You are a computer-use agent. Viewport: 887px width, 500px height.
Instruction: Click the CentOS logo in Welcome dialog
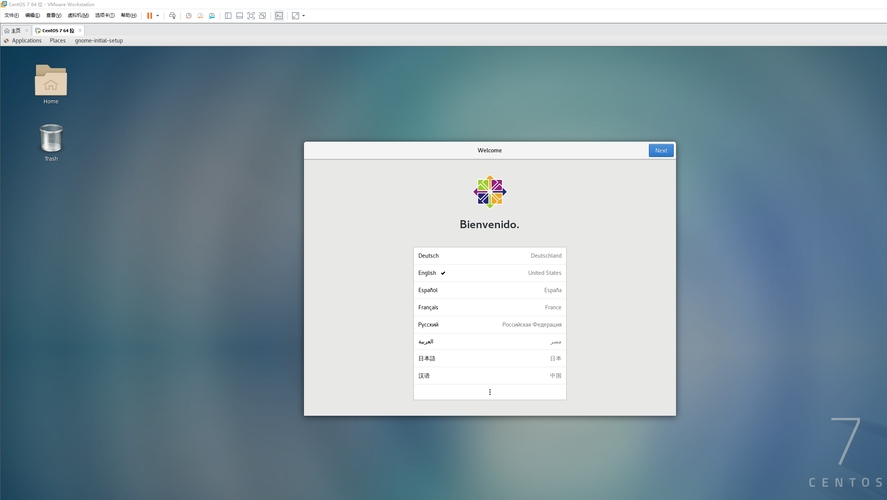(x=490, y=192)
